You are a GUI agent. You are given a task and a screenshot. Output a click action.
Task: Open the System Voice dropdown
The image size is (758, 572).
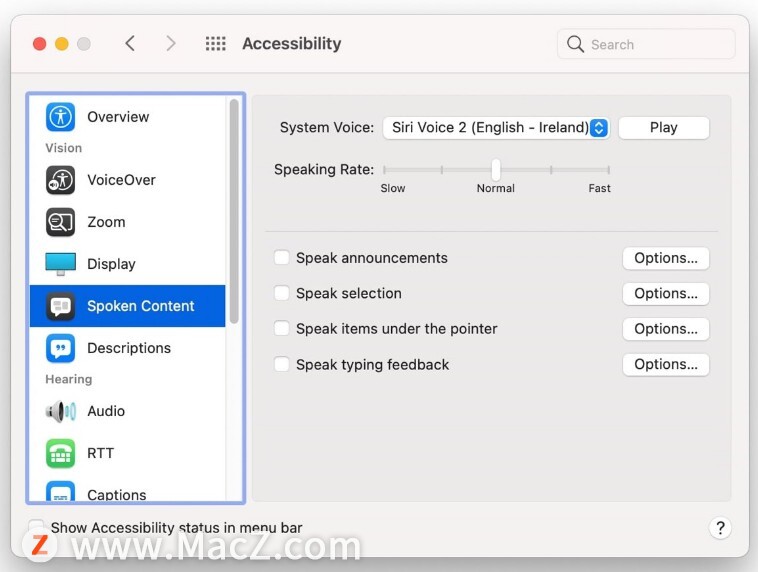496,128
